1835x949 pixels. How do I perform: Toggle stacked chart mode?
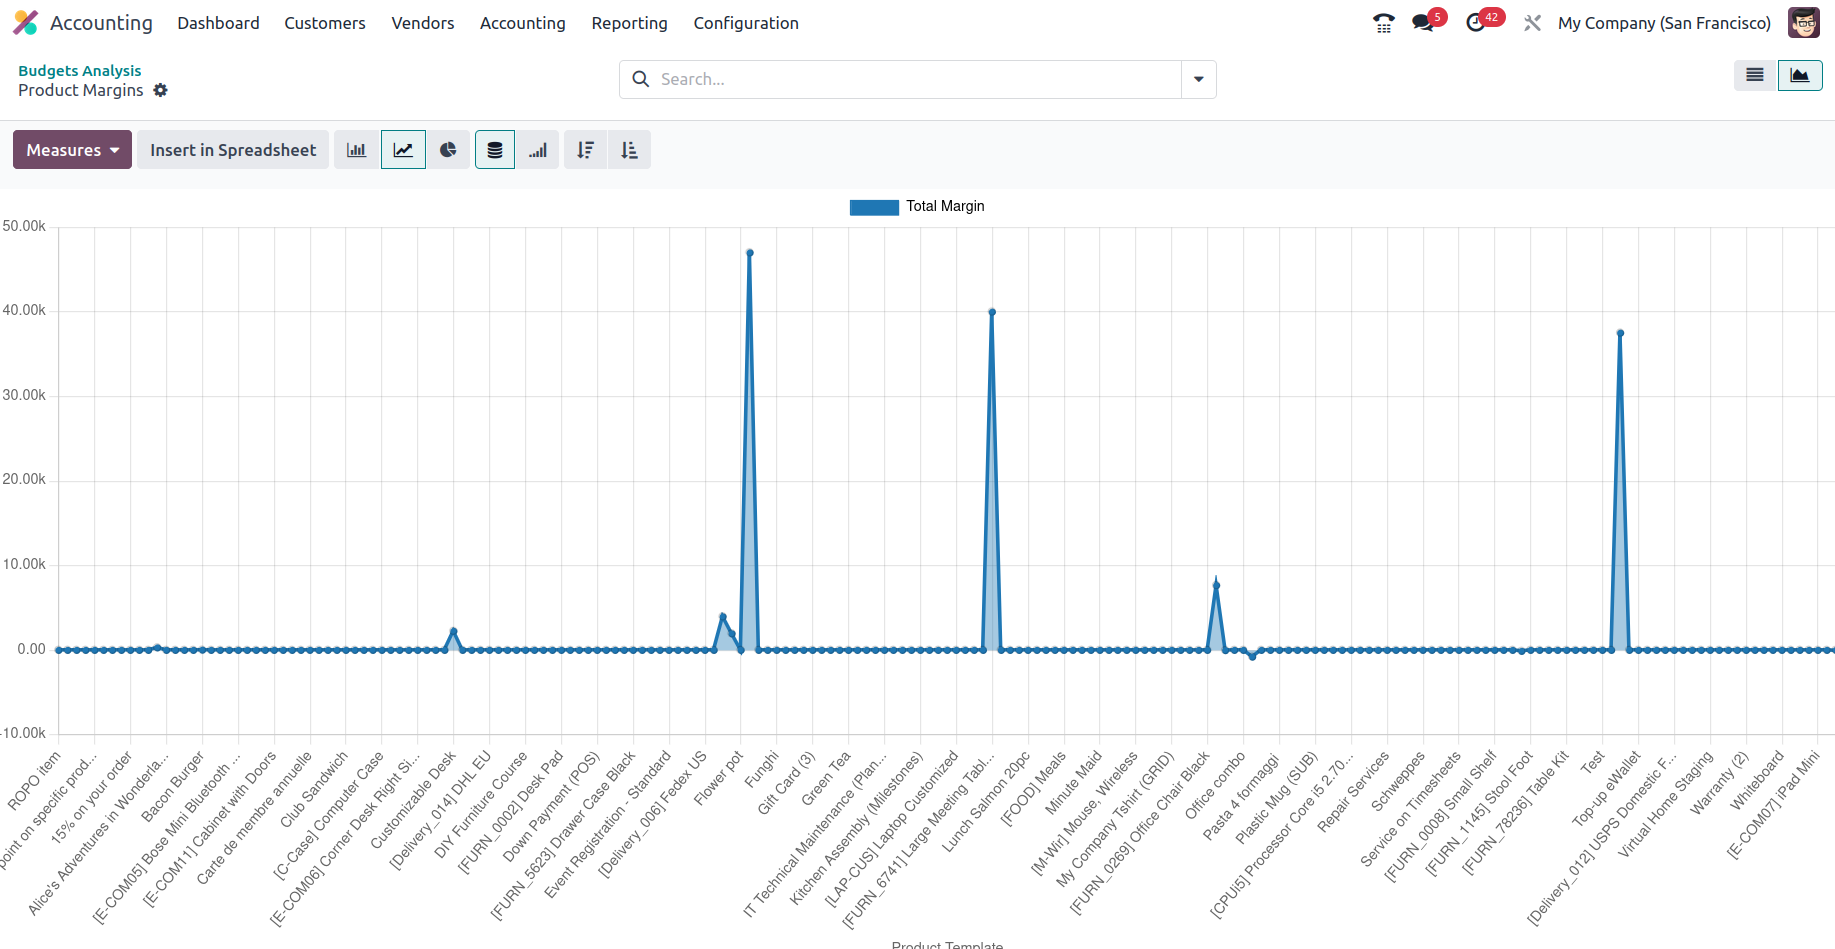pos(495,150)
